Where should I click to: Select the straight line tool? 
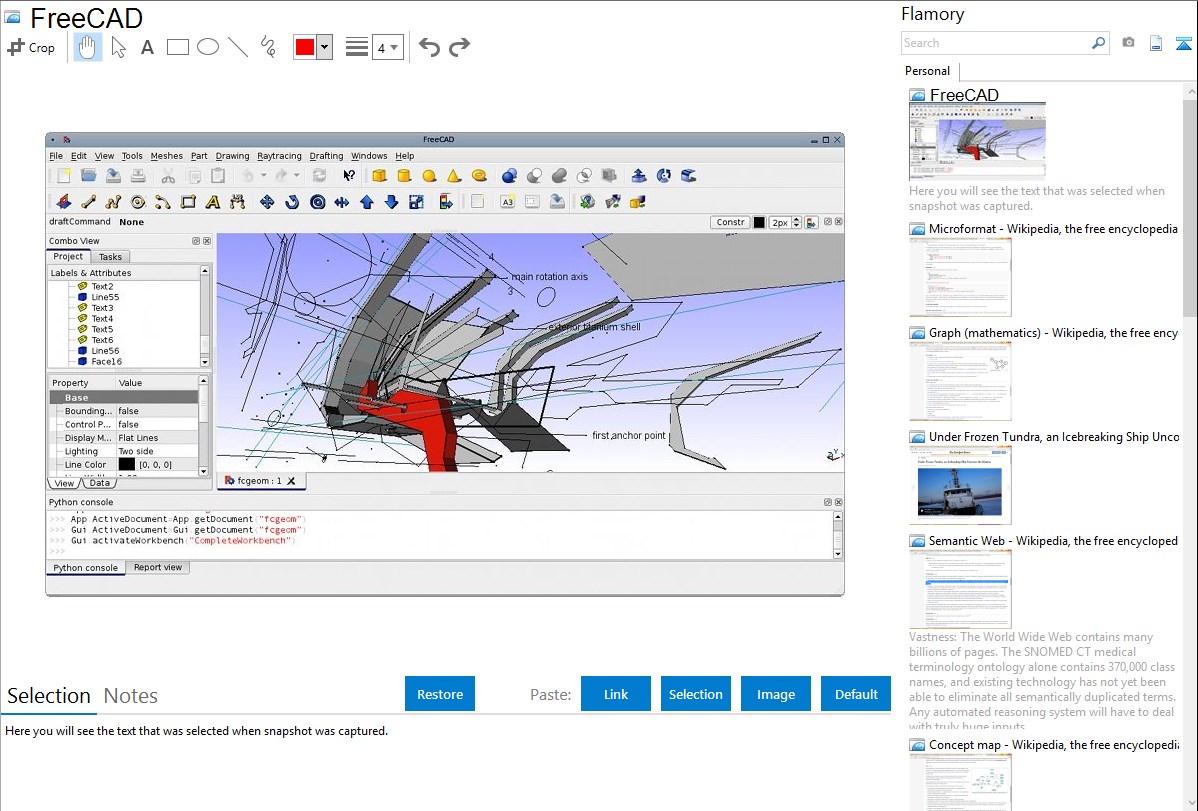coord(238,47)
